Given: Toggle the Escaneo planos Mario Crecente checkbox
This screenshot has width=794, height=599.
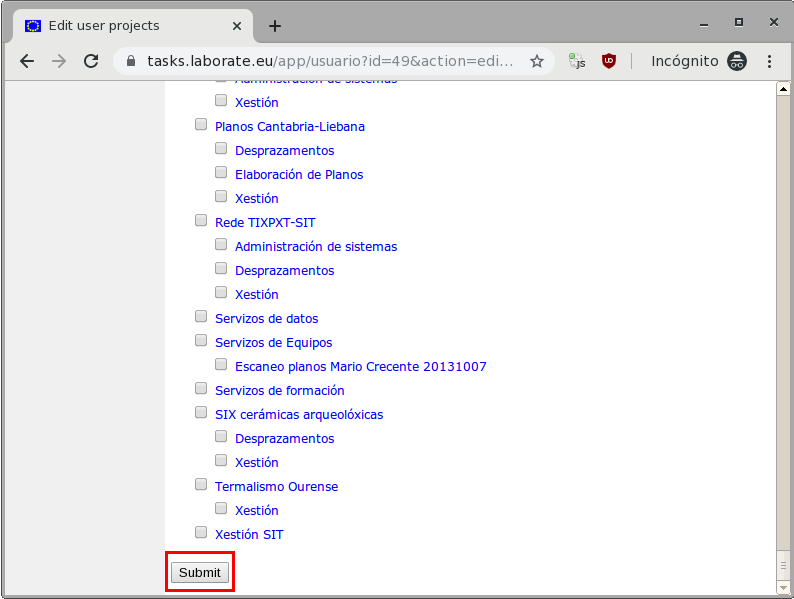Looking at the screenshot, I should (x=221, y=365).
